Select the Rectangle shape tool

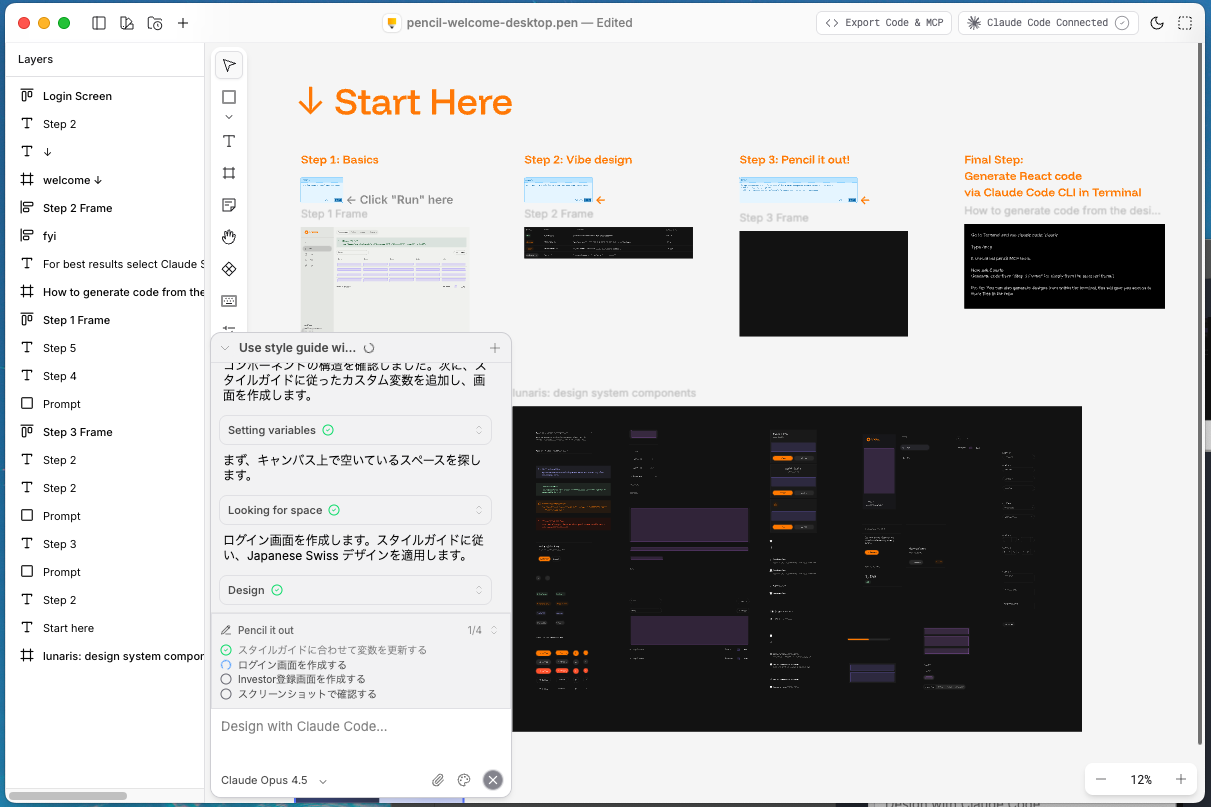(229, 98)
